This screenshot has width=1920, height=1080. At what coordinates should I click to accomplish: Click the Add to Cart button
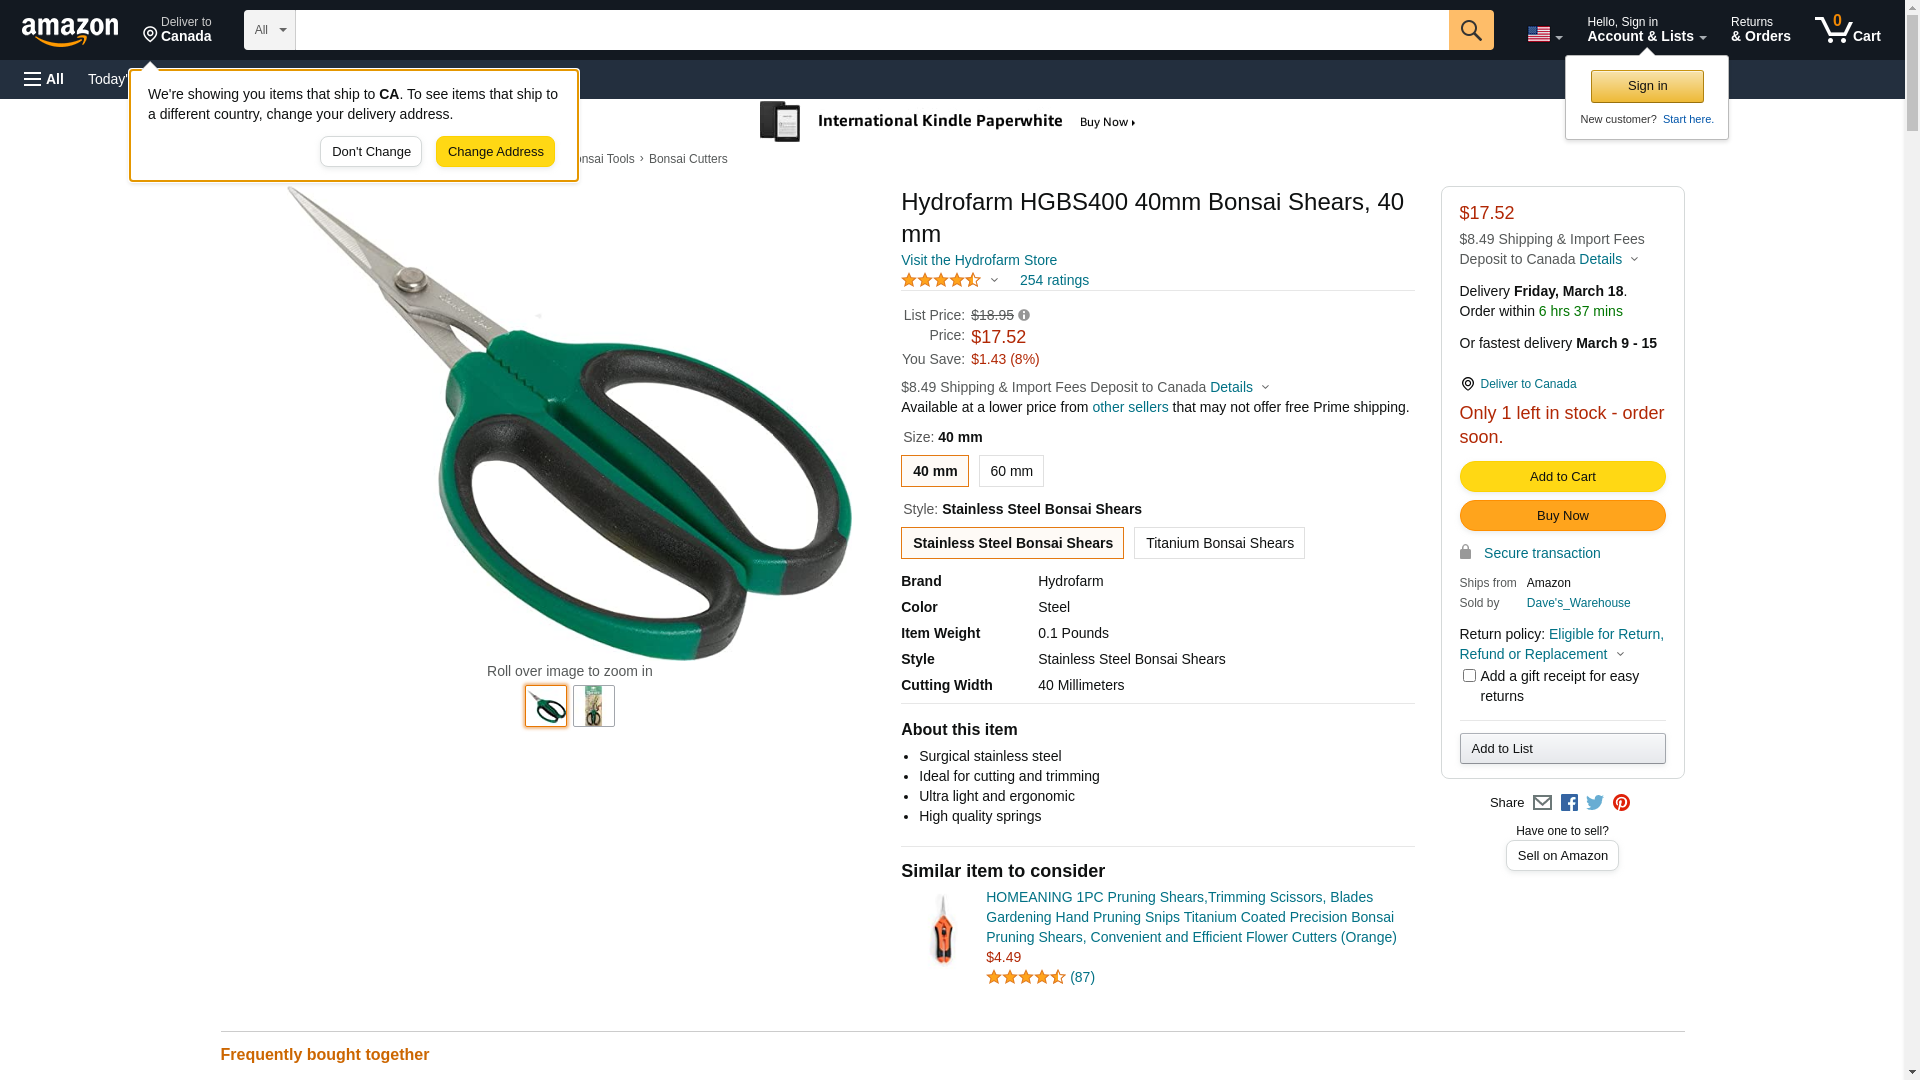(x=1562, y=477)
